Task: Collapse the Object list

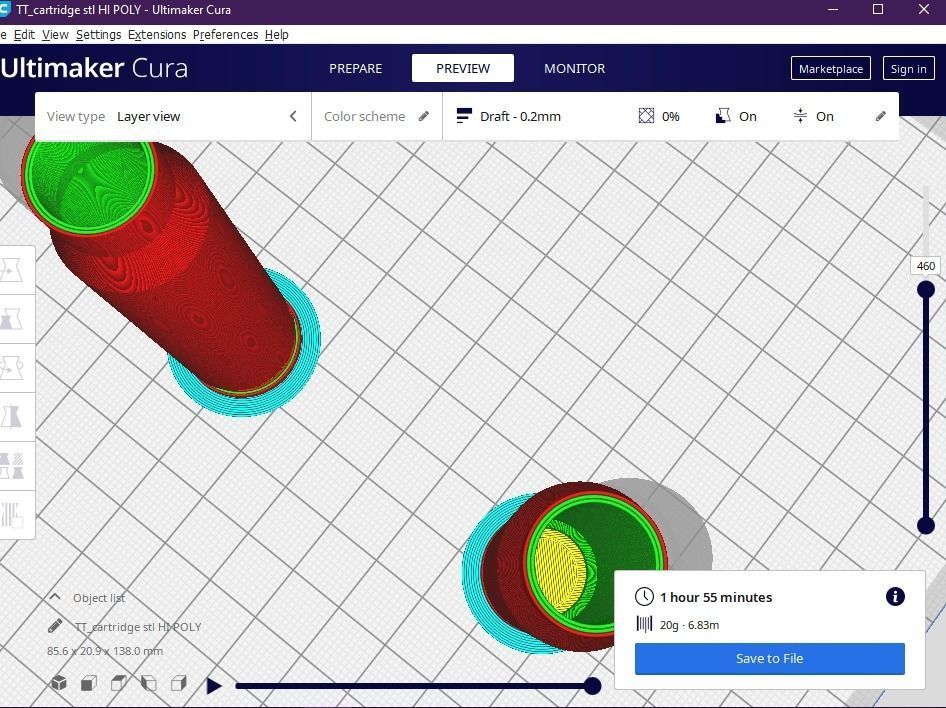Action: click(x=55, y=597)
